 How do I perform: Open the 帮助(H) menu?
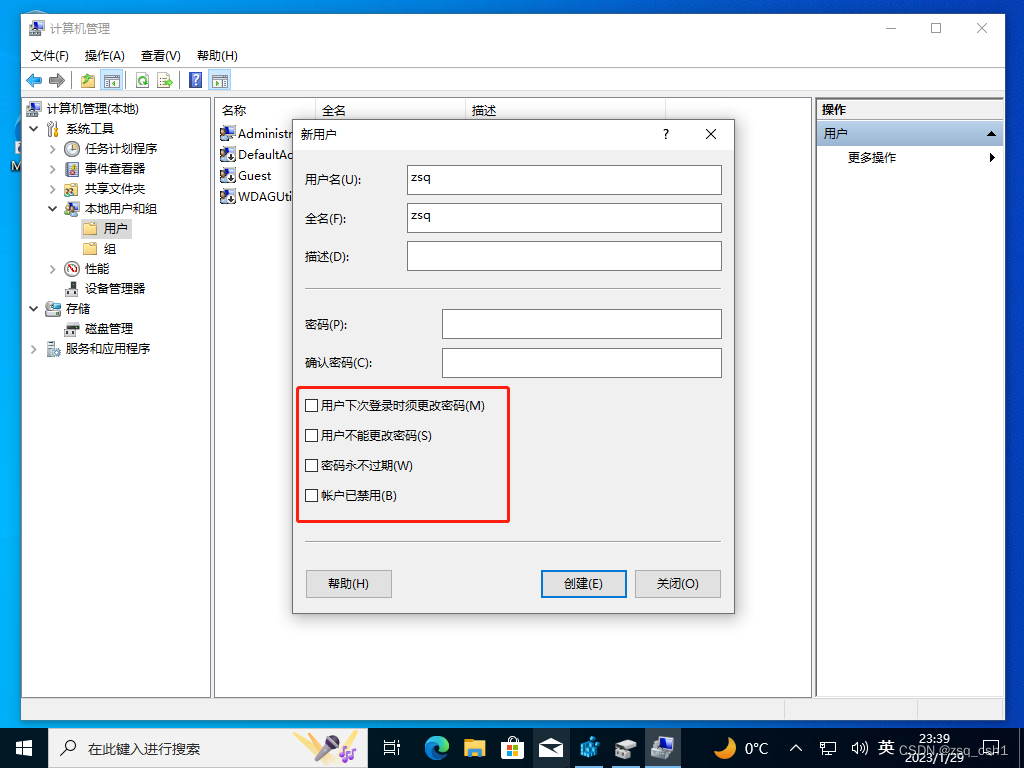217,56
